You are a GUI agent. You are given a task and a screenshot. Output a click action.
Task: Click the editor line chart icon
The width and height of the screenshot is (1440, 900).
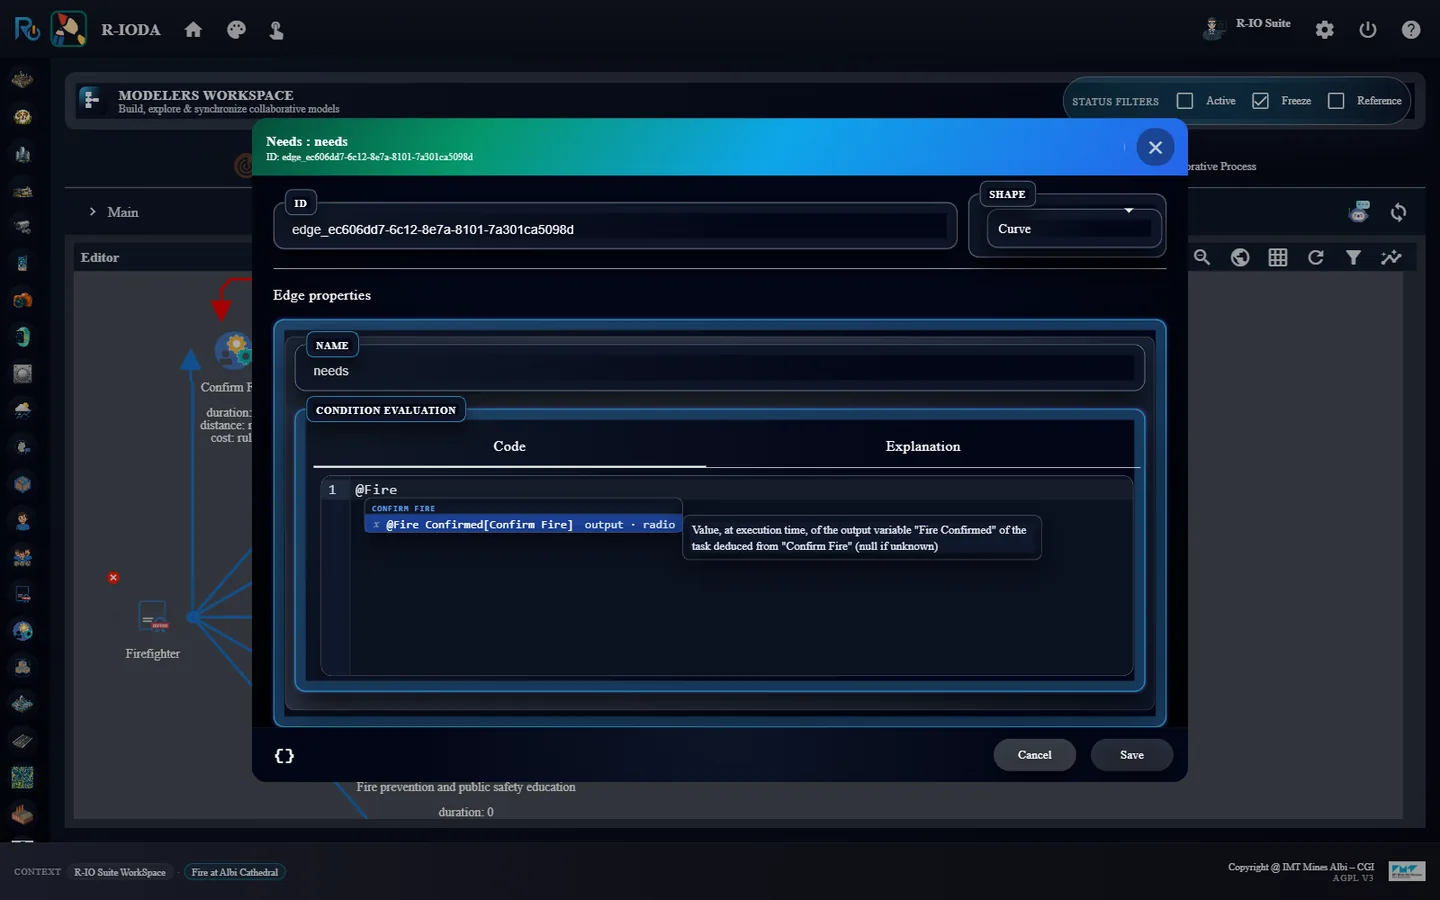1391,257
